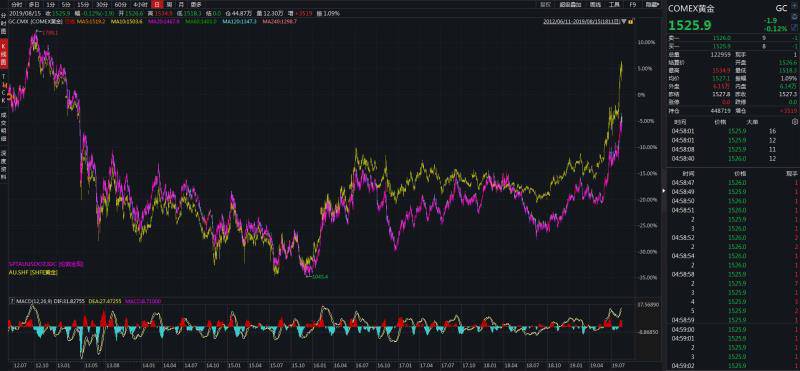Click the F9 button
Image resolution: width=800 pixels, height=371 pixels.
click(x=633, y=4)
